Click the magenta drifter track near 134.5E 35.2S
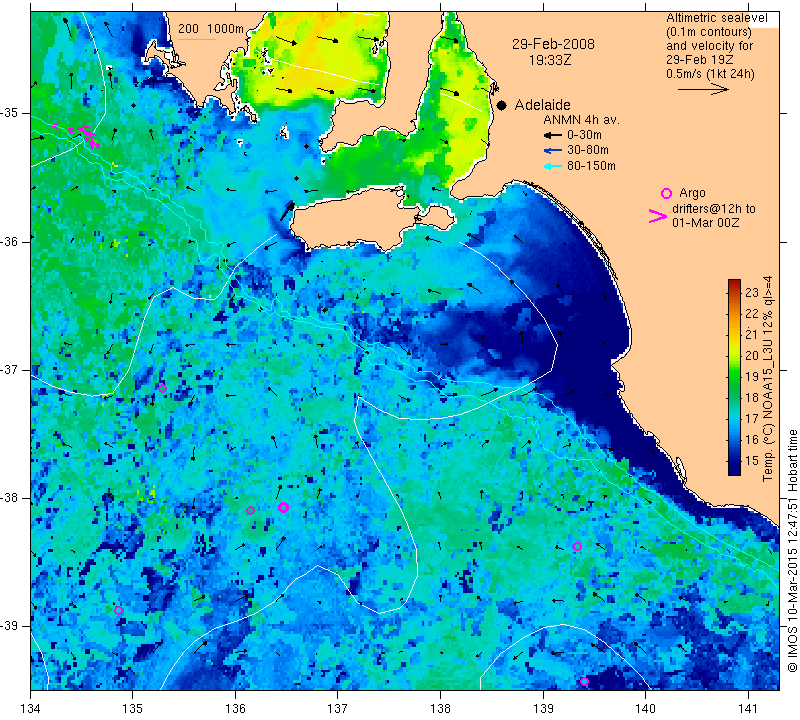The width and height of the screenshot is (800, 720). pos(83,135)
